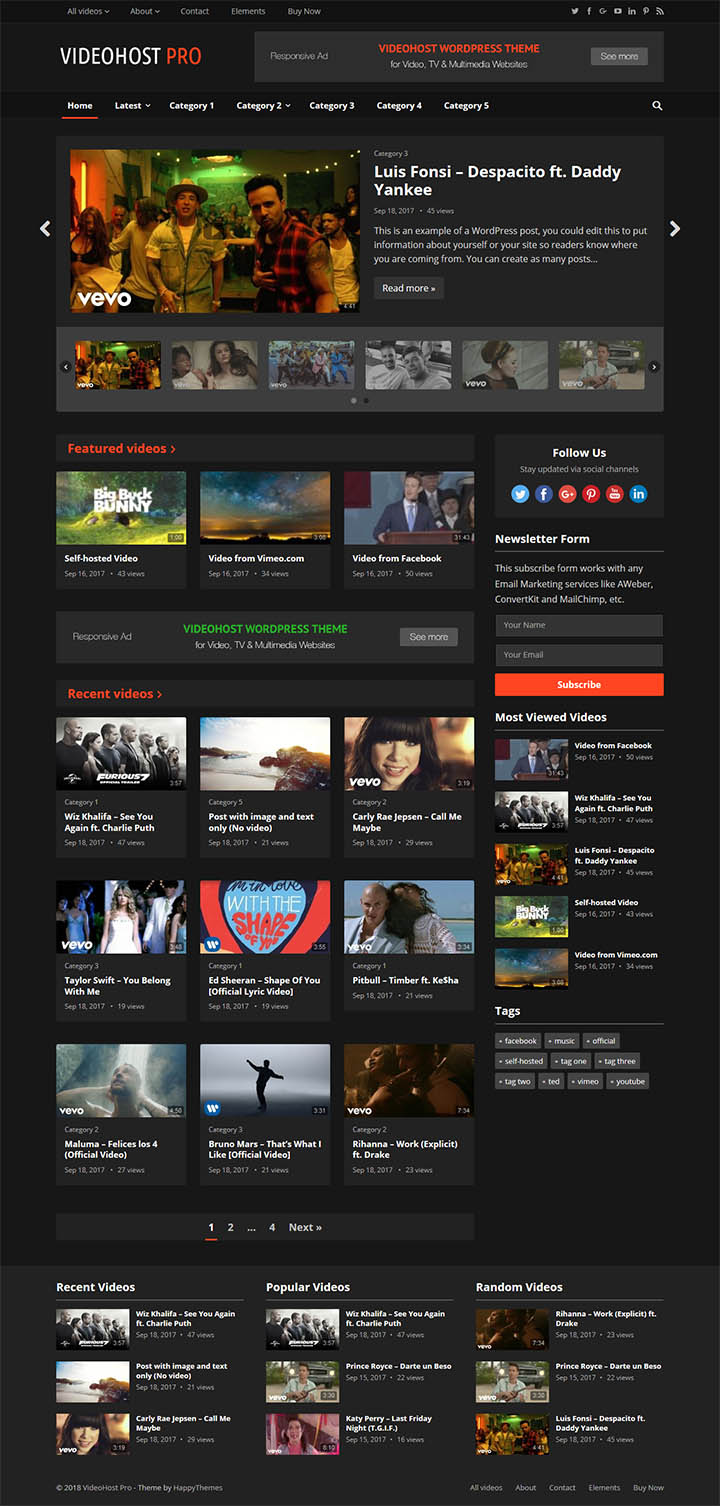Screen dimensions: 720x1506
Task: Open the Contact link in the top bar
Action: 195,11
